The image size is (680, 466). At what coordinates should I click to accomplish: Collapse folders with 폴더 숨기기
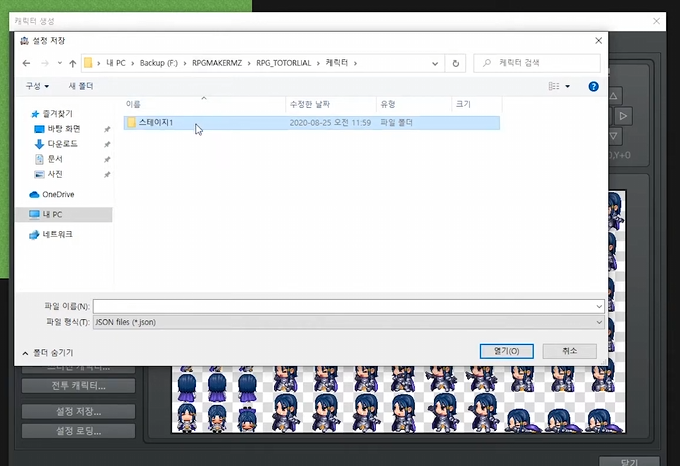48,353
